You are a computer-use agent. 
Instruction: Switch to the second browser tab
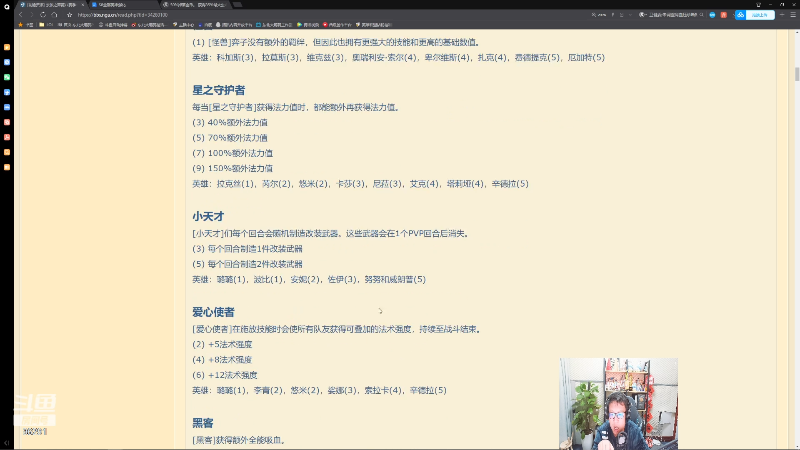(x=124, y=5)
